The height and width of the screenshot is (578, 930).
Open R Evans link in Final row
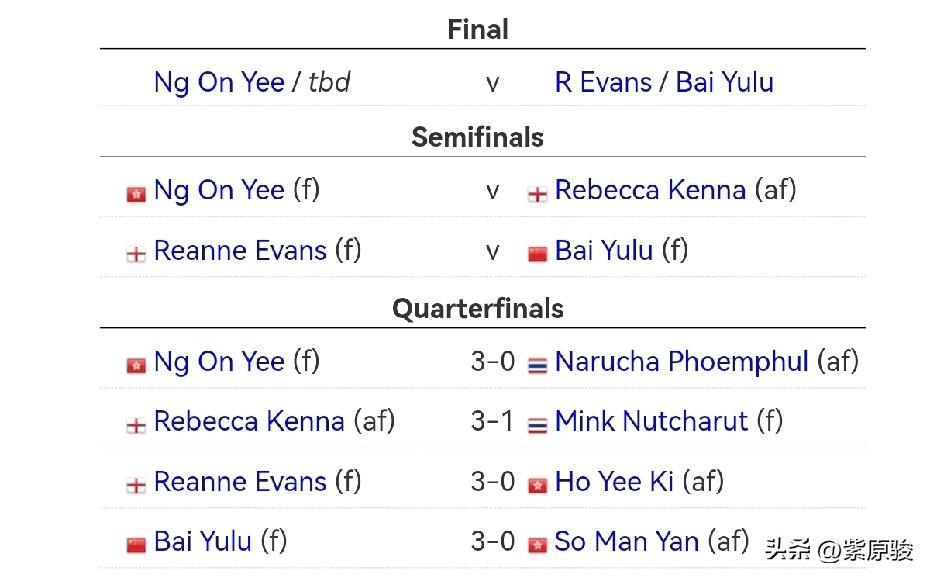tap(603, 82)
